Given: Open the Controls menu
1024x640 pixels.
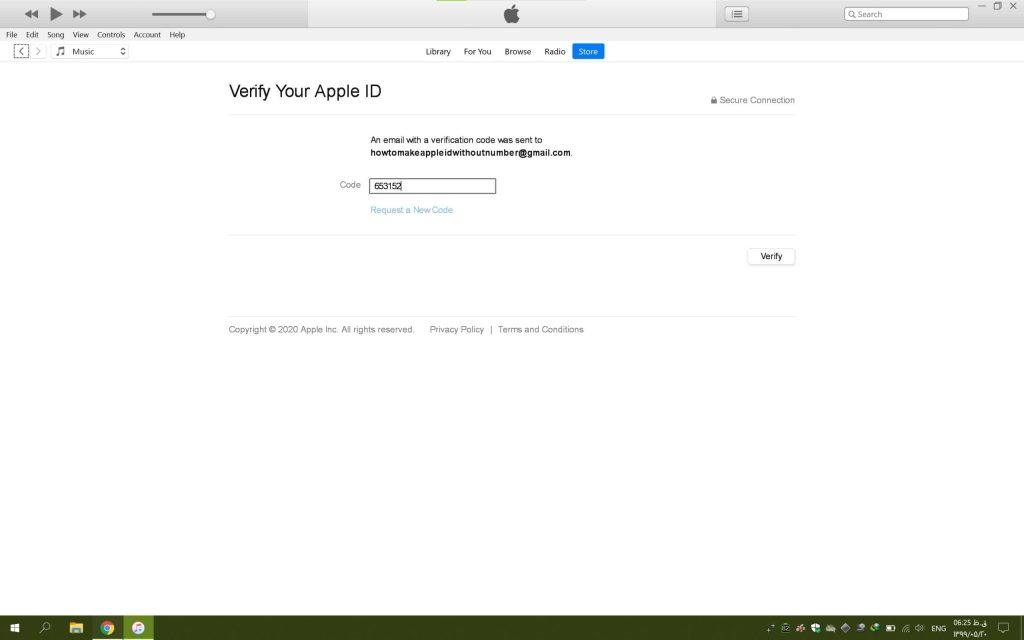Looking at the screenshot, I should click(111, 35).
